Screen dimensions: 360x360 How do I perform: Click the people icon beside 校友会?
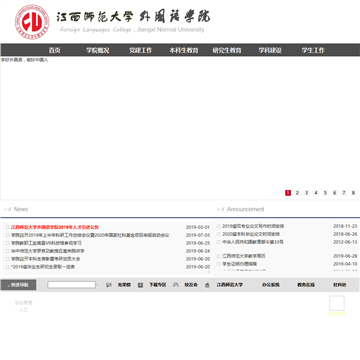(x=176, y=285)
